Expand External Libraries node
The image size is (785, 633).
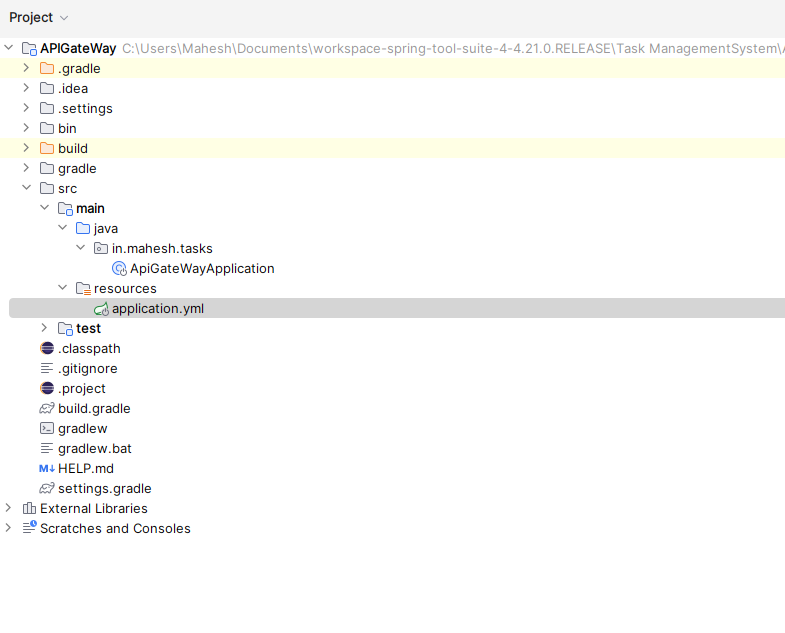tap(9, 508)
